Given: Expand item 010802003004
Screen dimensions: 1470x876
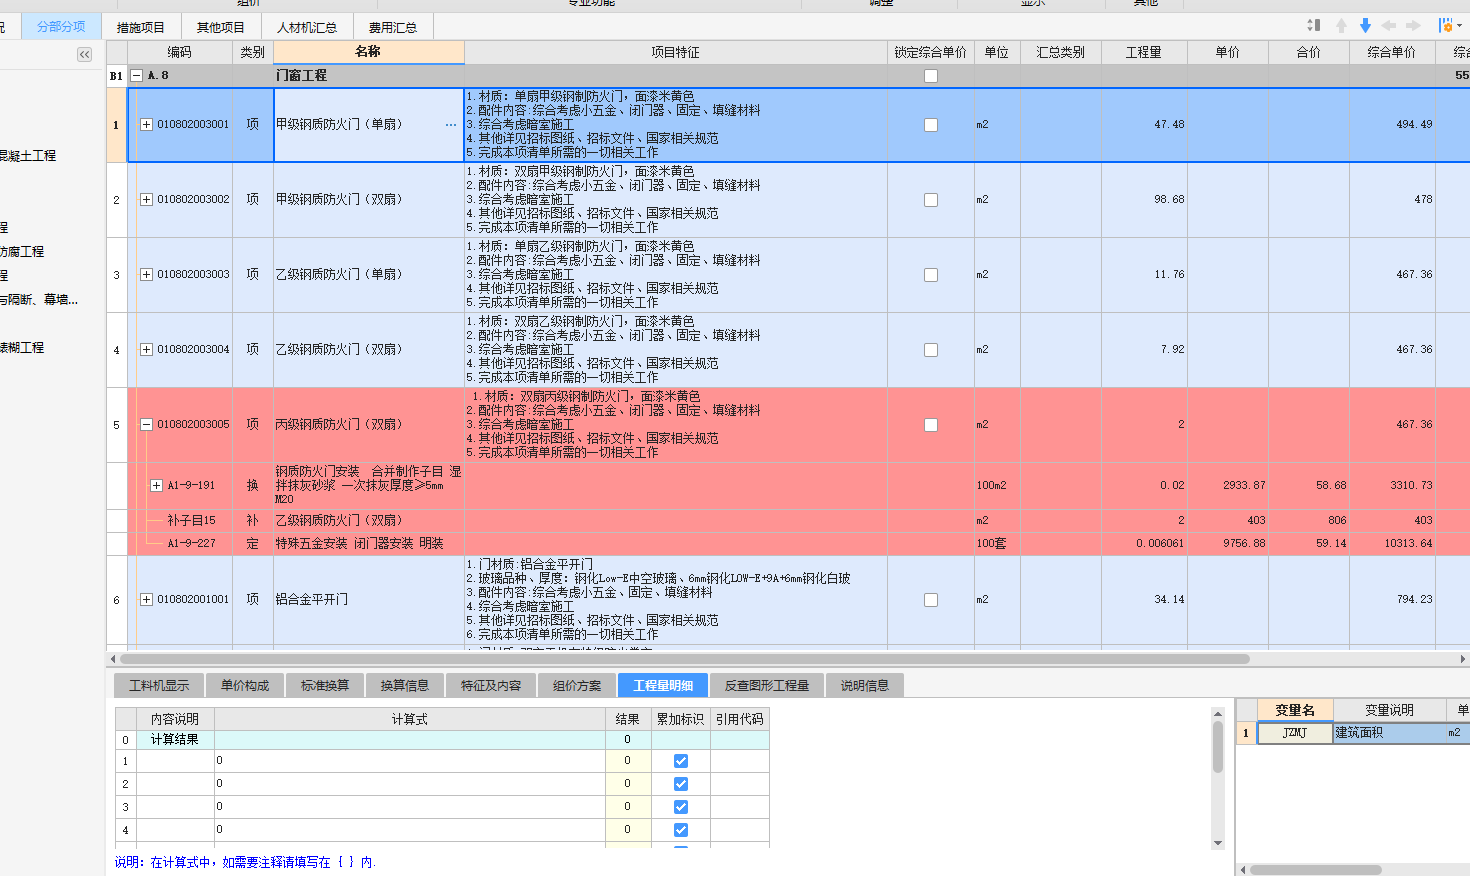Looking at the screenshot, I should click(146, 350).
